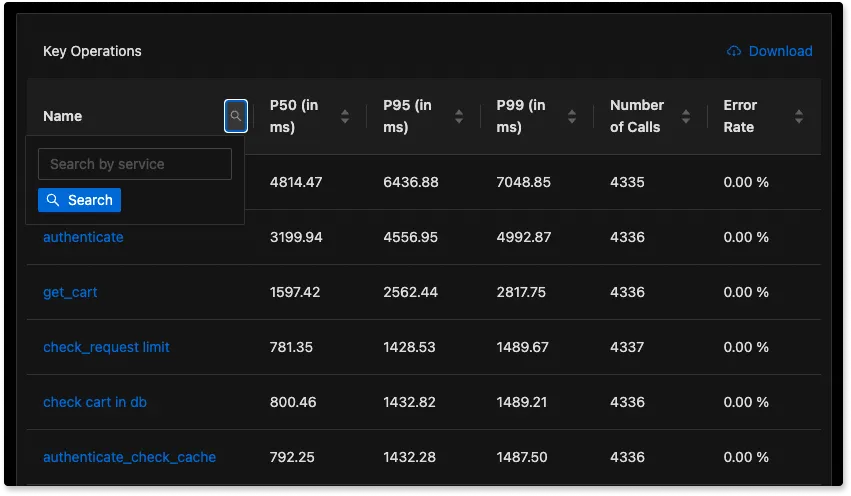The image size is (851, 496).
Task: Sort by P50 (in ms) column
Action: [345, 116]
